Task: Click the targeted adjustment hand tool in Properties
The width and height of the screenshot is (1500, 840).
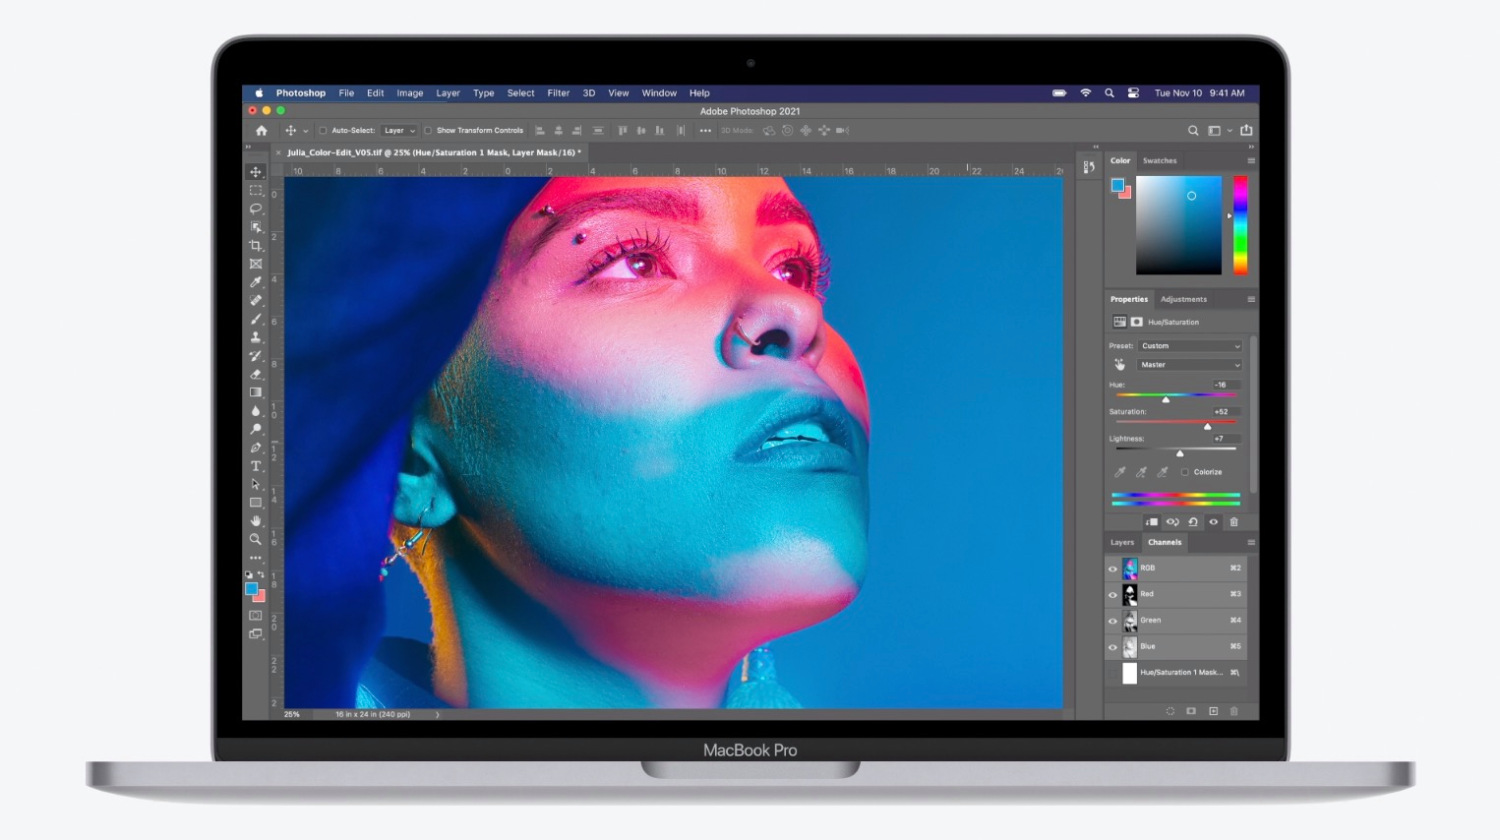Action: point(1120,365)
